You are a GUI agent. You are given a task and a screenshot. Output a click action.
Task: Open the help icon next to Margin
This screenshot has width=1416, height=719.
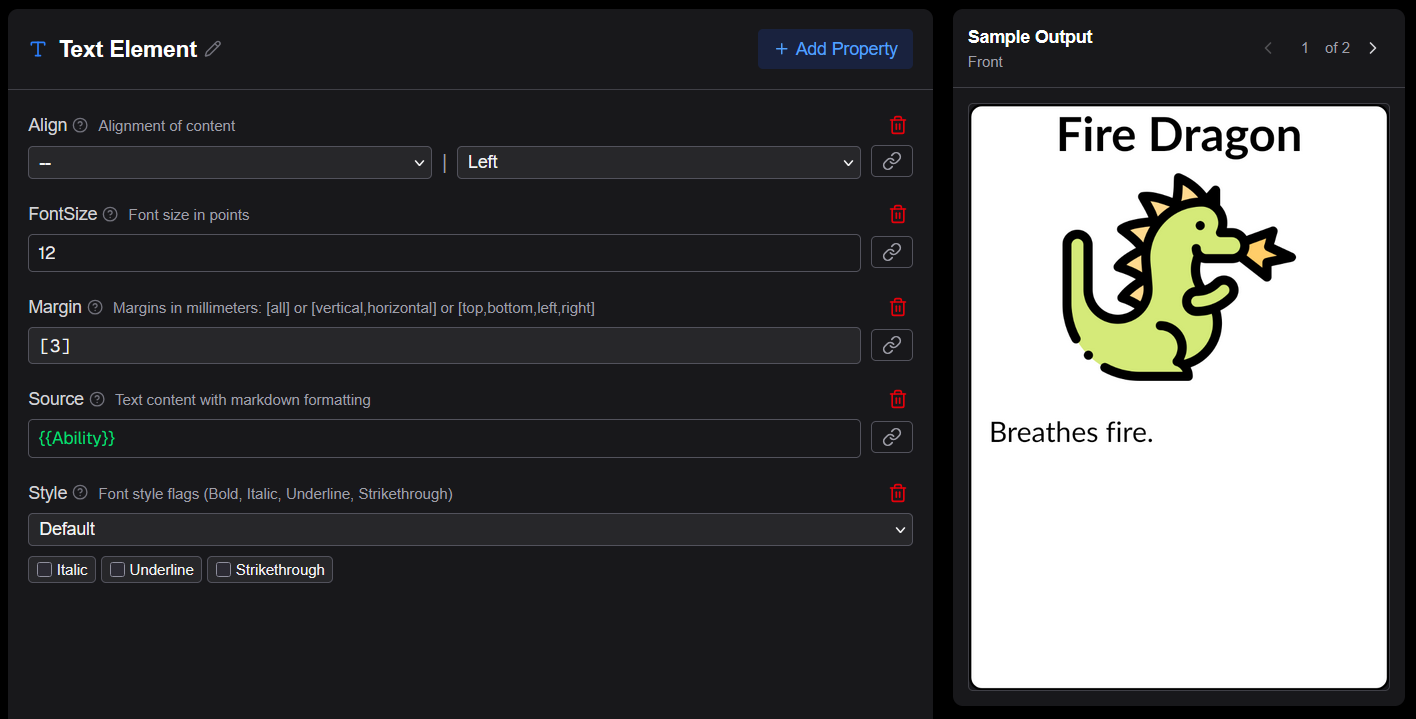[x=95, y=307]
